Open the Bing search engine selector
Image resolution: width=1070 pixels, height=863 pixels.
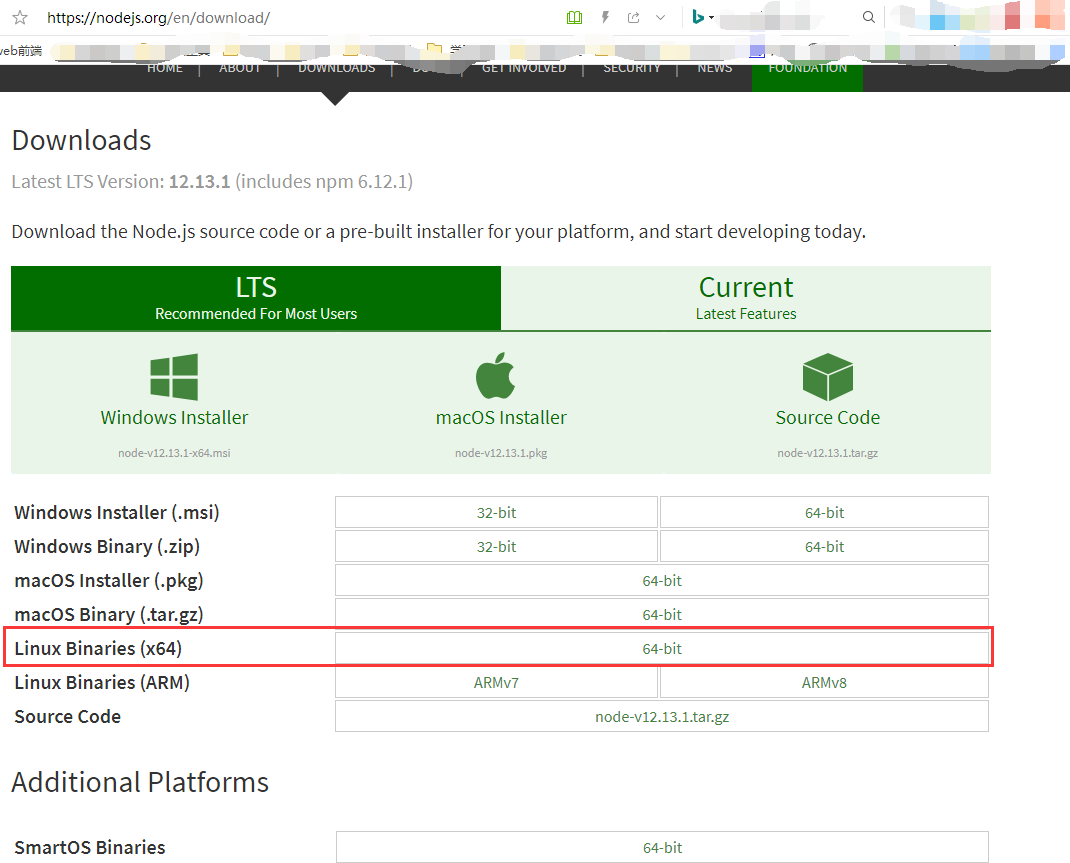coord(702,17)
